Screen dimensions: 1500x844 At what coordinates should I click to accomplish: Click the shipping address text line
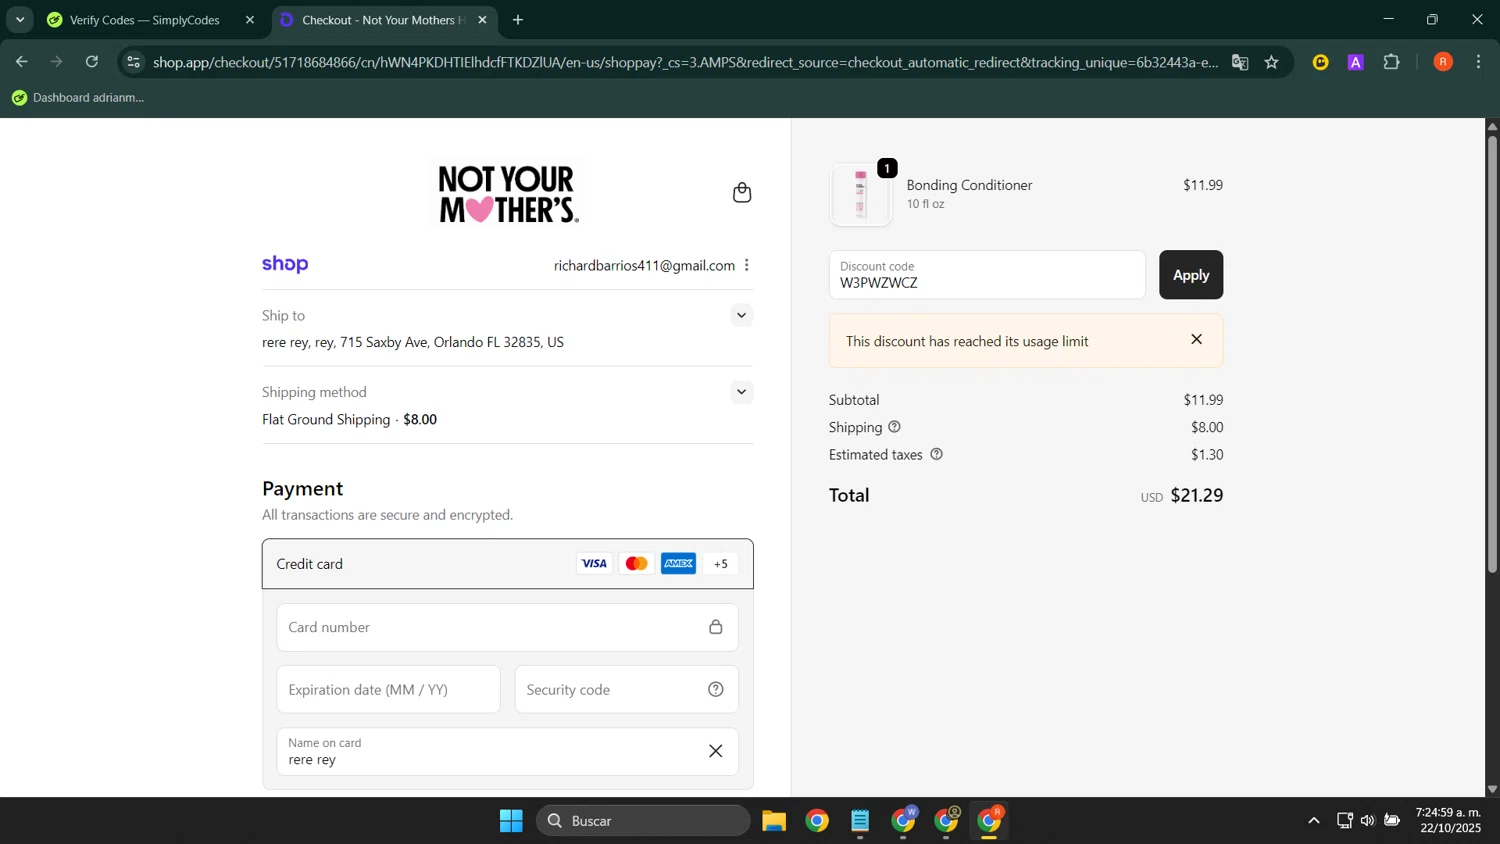[x=413, y=342]
